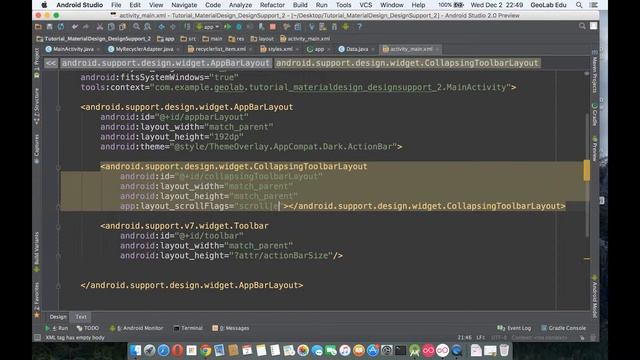This screenshot has height=360, width=640.
Task: Toggle the Structure side panel
Action: pyautogui.click(x=37, y=106)
